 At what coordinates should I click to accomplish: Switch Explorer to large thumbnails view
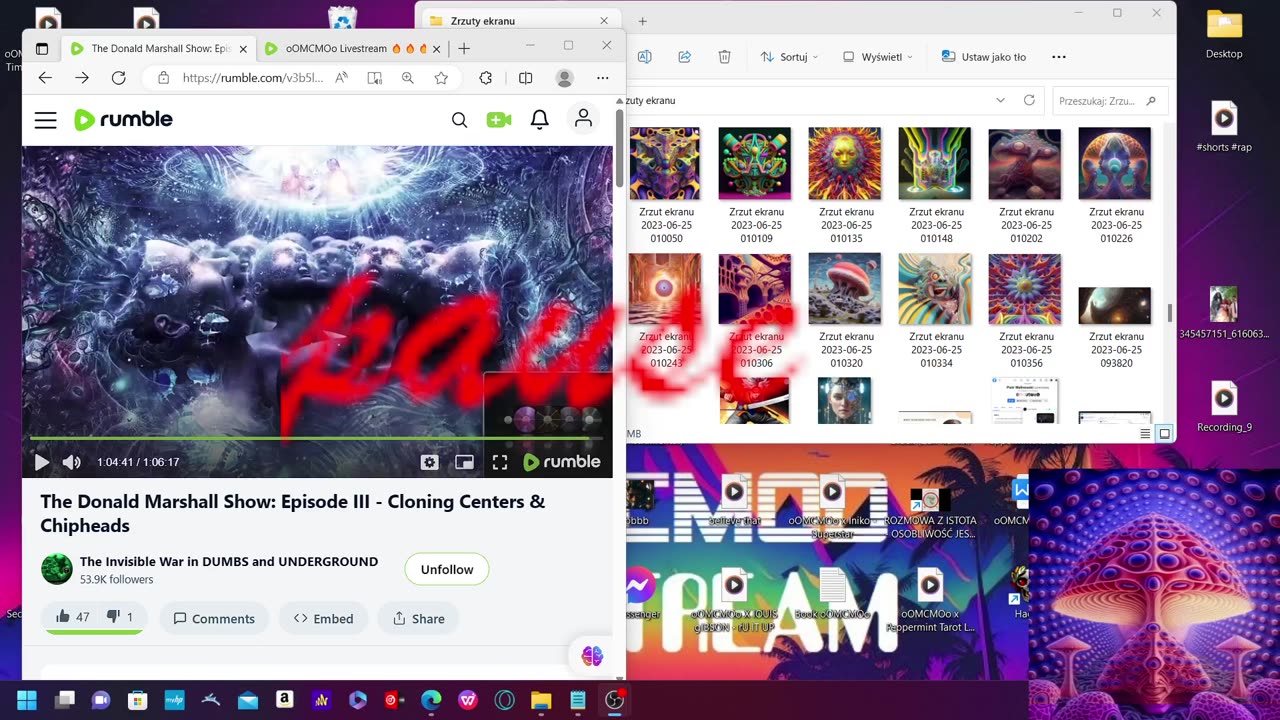tap(1165, 433)
